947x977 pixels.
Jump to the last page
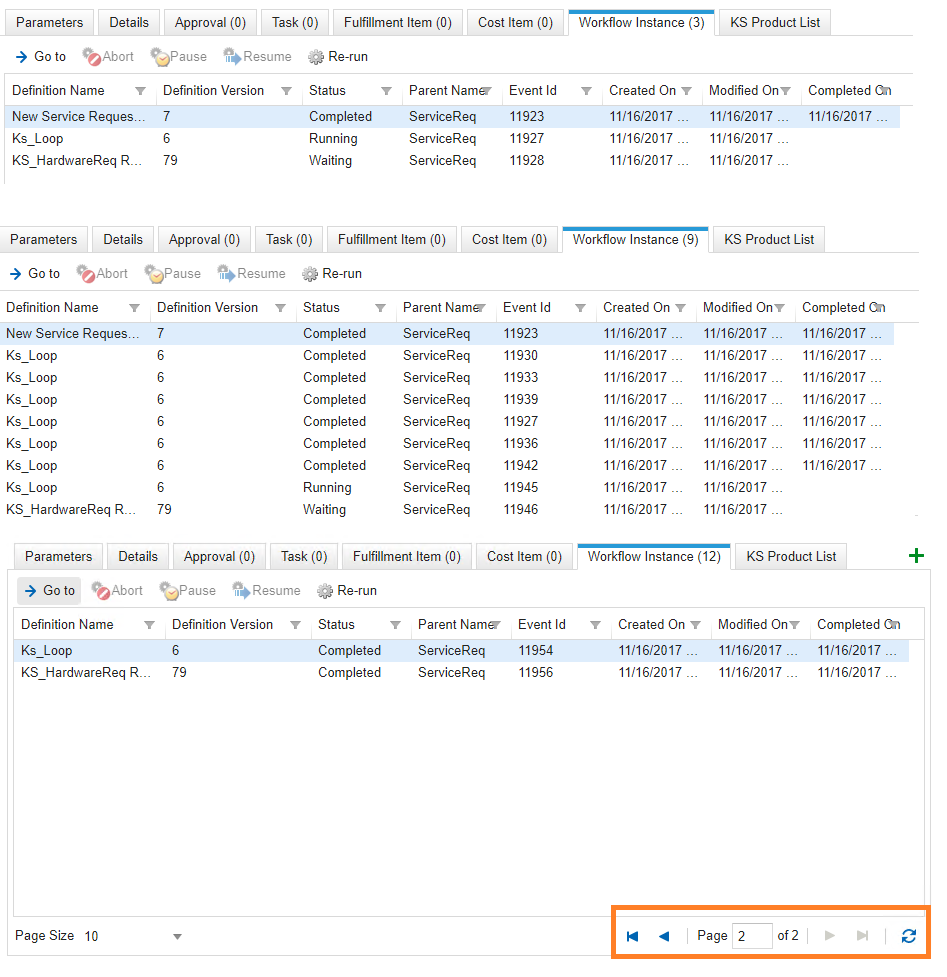pyautogui.click(x=862, y=936)
